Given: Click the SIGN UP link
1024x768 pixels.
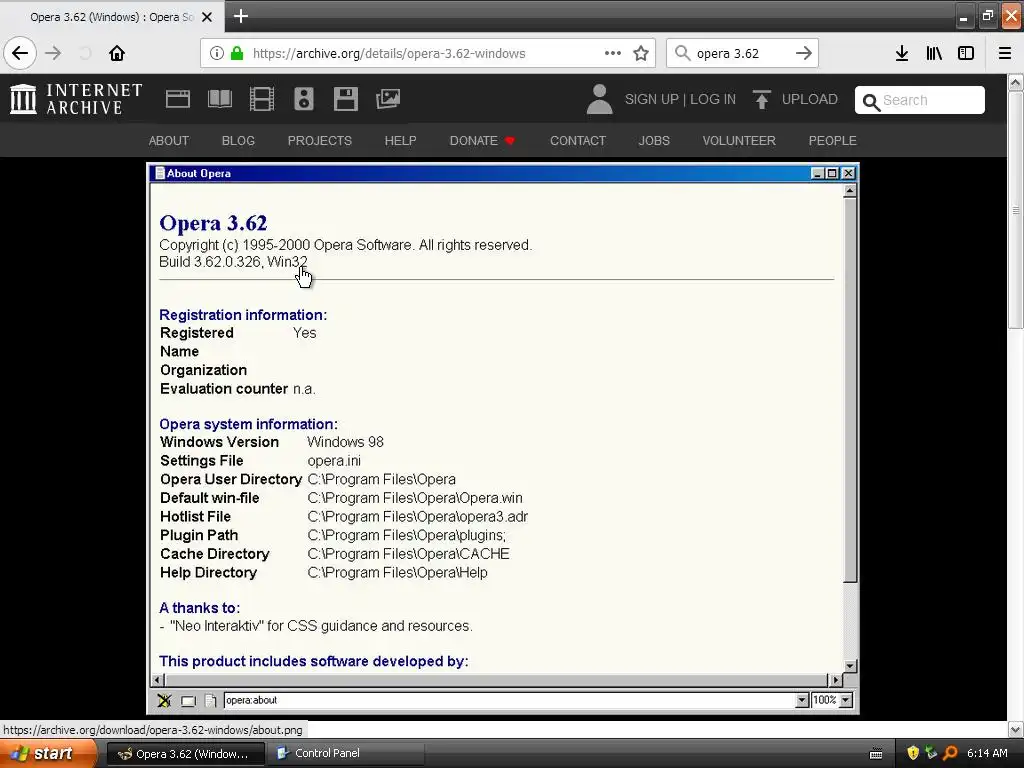Looking at the screenshot, I should pyautogui.click(x=652, y=99).
